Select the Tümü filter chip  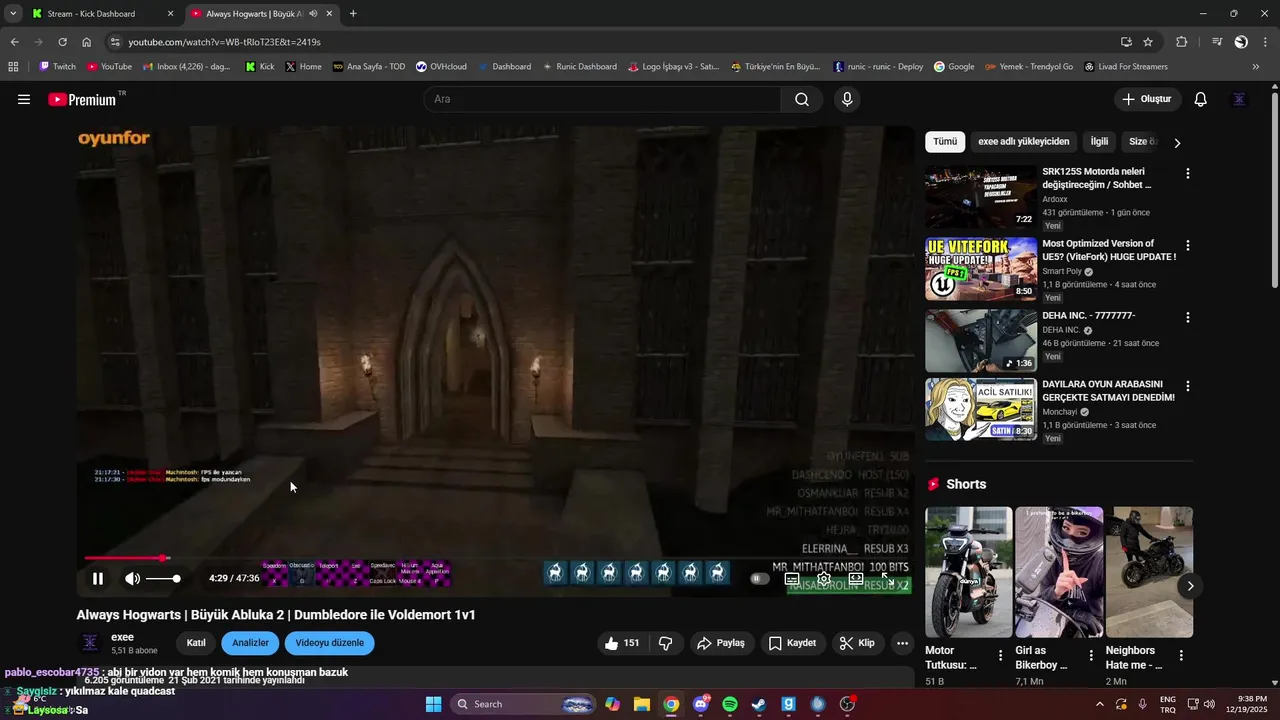pos(945,142)
